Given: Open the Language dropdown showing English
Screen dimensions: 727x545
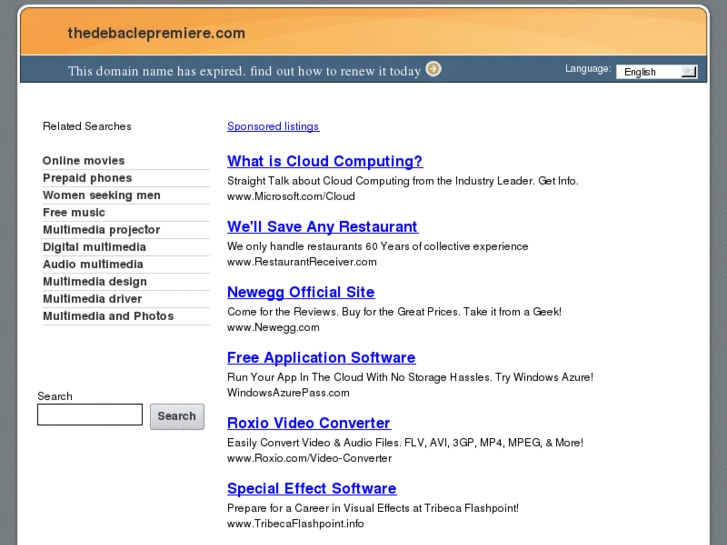Looking at the screenshot, I should (x=657, y=72).
